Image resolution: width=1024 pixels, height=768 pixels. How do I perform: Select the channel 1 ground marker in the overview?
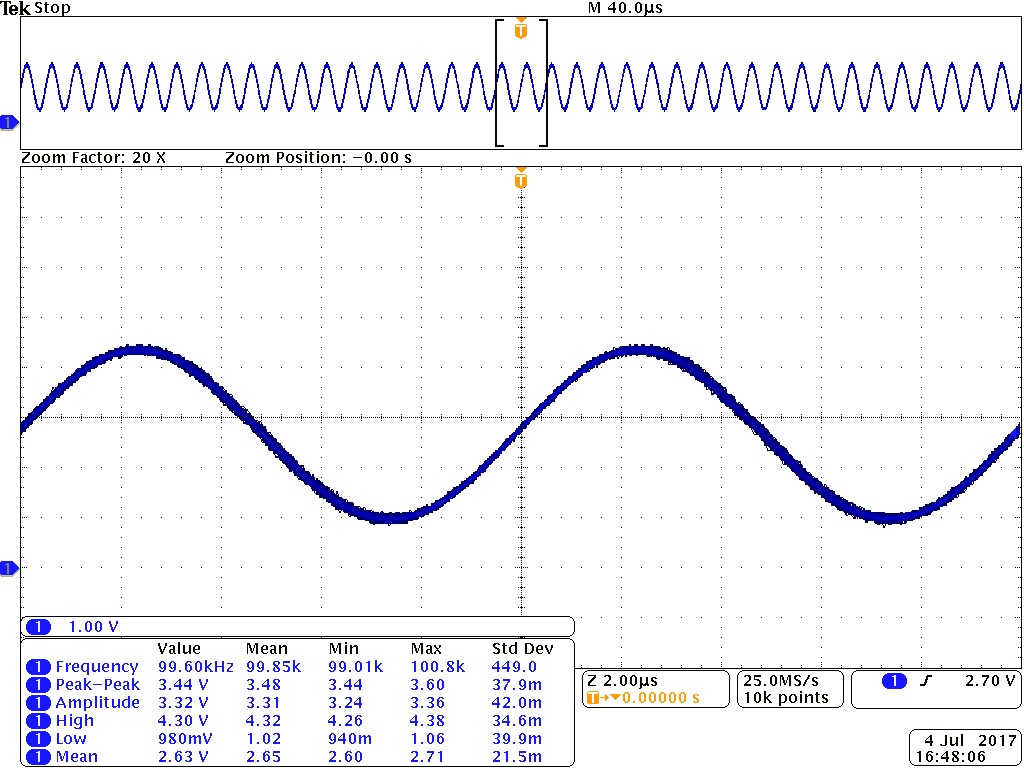coord(8,122)
